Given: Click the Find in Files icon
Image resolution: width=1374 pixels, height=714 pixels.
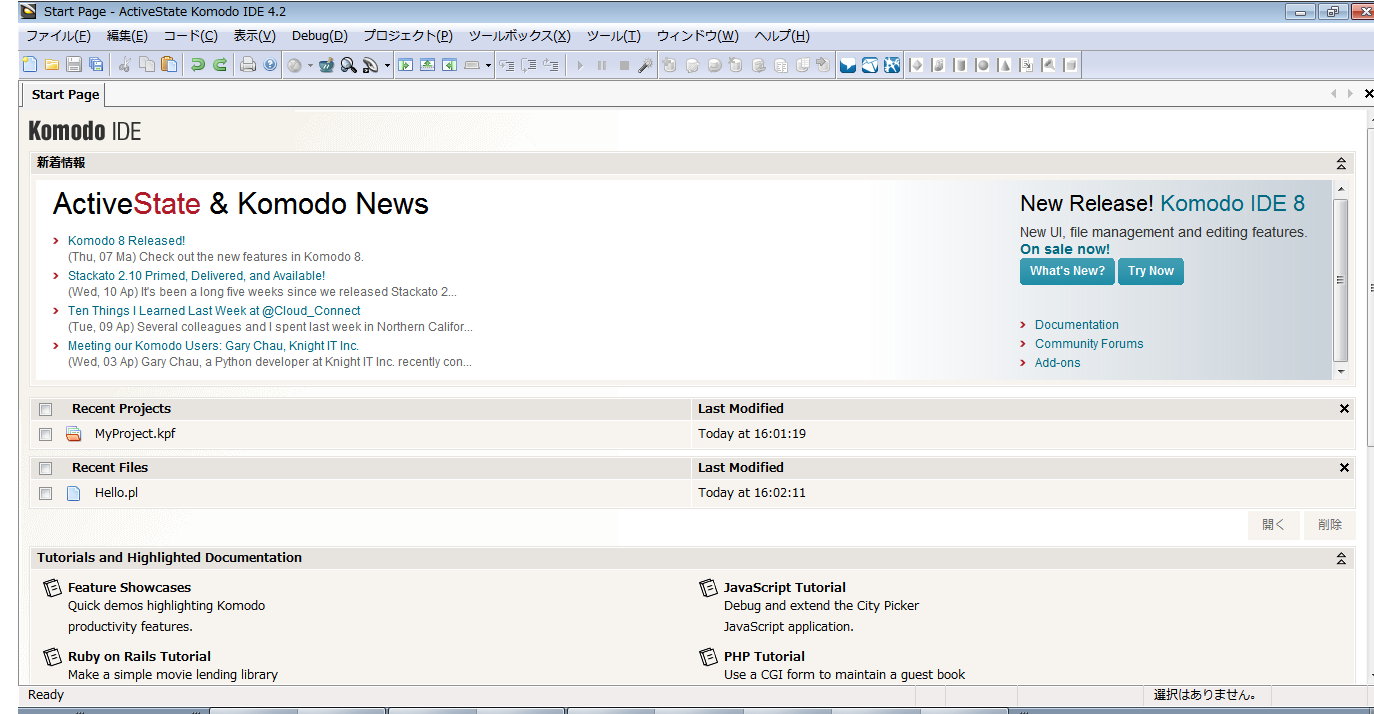Looking at the screenshot, I should [x=370, y=65].
